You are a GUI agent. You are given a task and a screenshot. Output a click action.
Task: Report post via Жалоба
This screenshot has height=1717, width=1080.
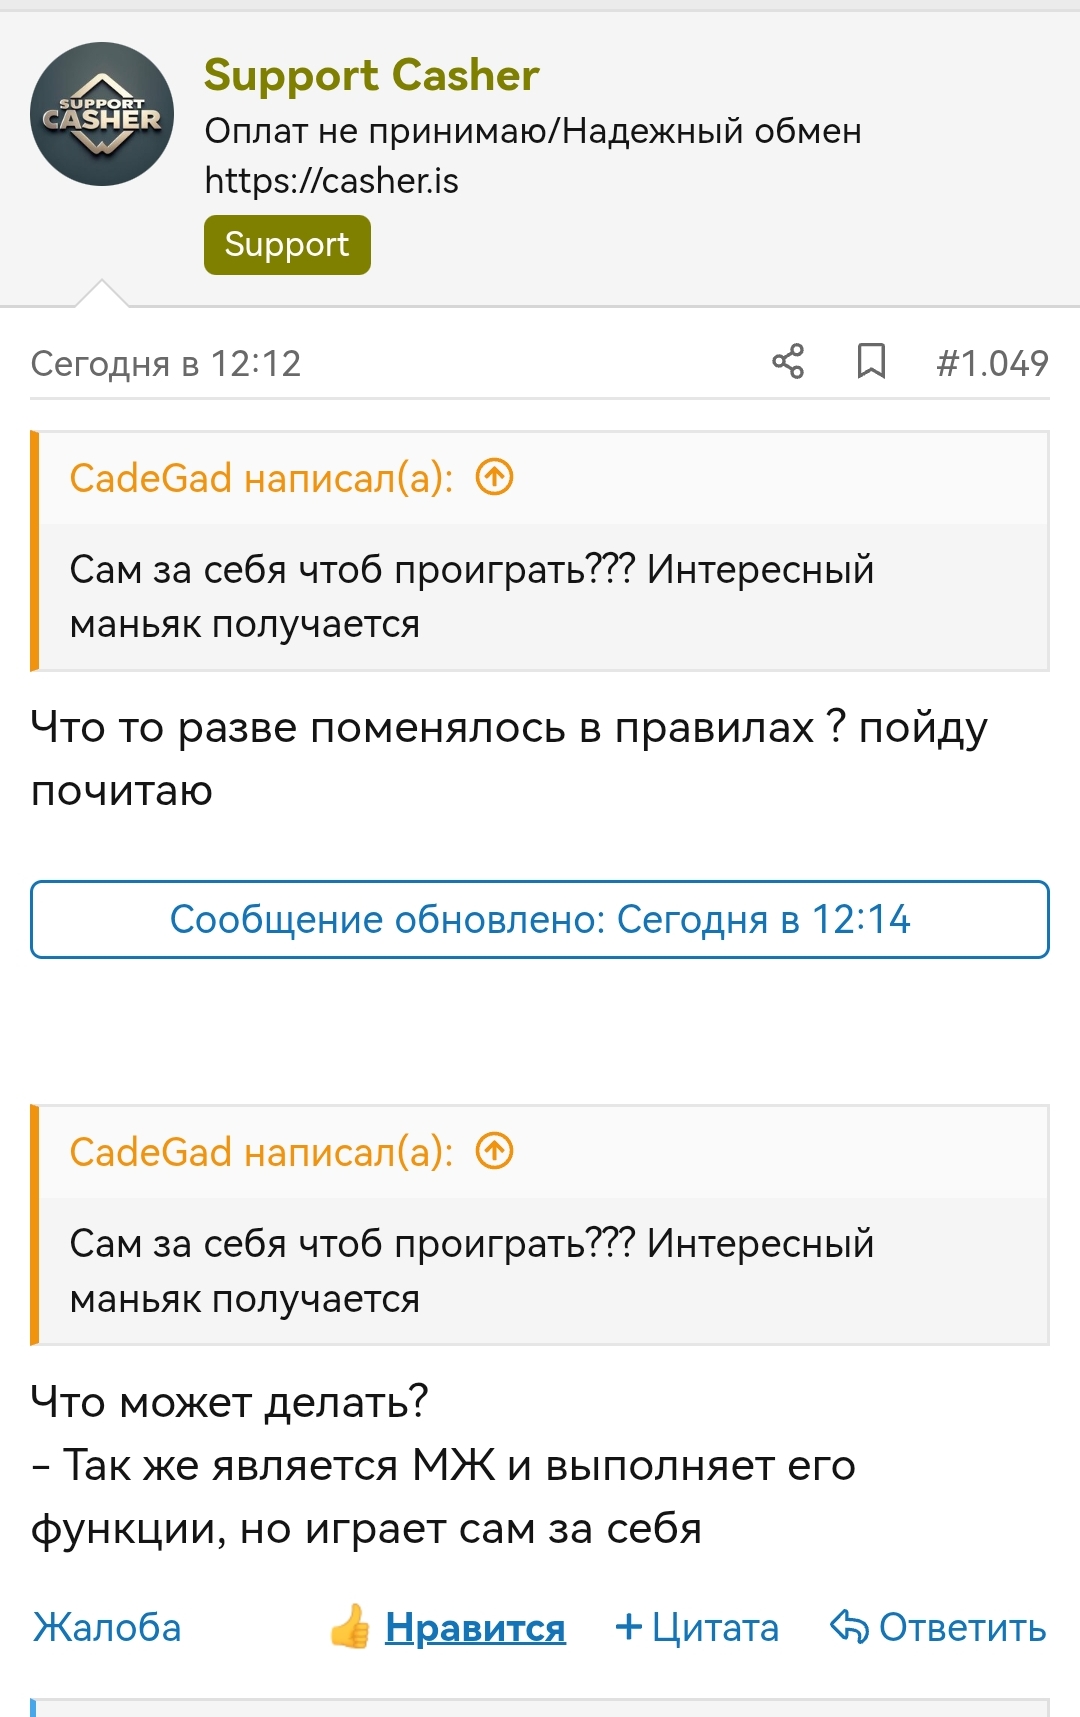[x=107, y=1628]
